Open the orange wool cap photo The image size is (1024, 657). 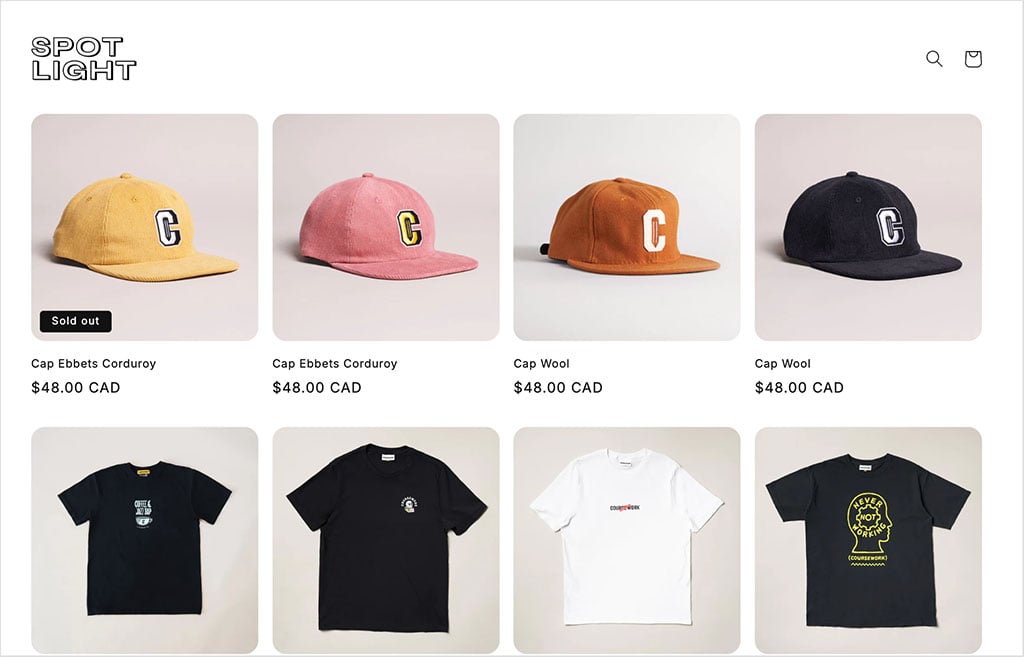[627, 227]
